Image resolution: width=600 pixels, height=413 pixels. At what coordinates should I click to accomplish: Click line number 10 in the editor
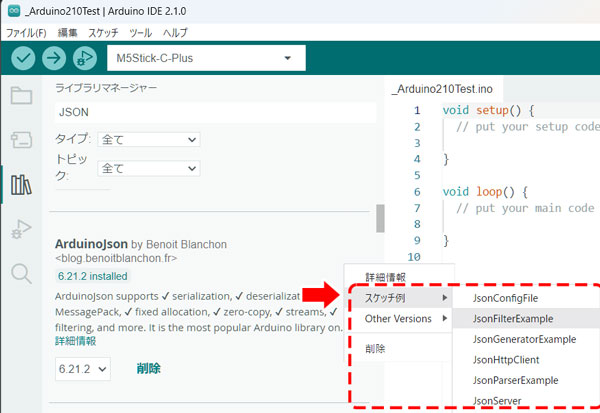pyautogui.click(x=414, y=257)
